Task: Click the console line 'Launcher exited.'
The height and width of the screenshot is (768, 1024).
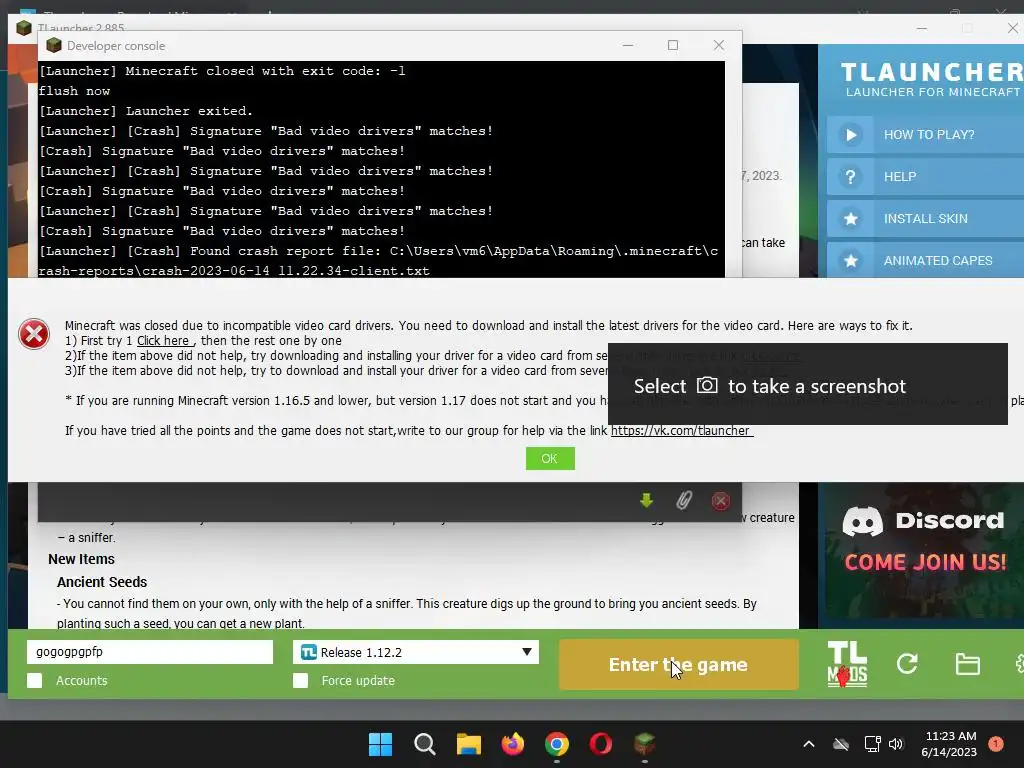Action: point(146,111)
